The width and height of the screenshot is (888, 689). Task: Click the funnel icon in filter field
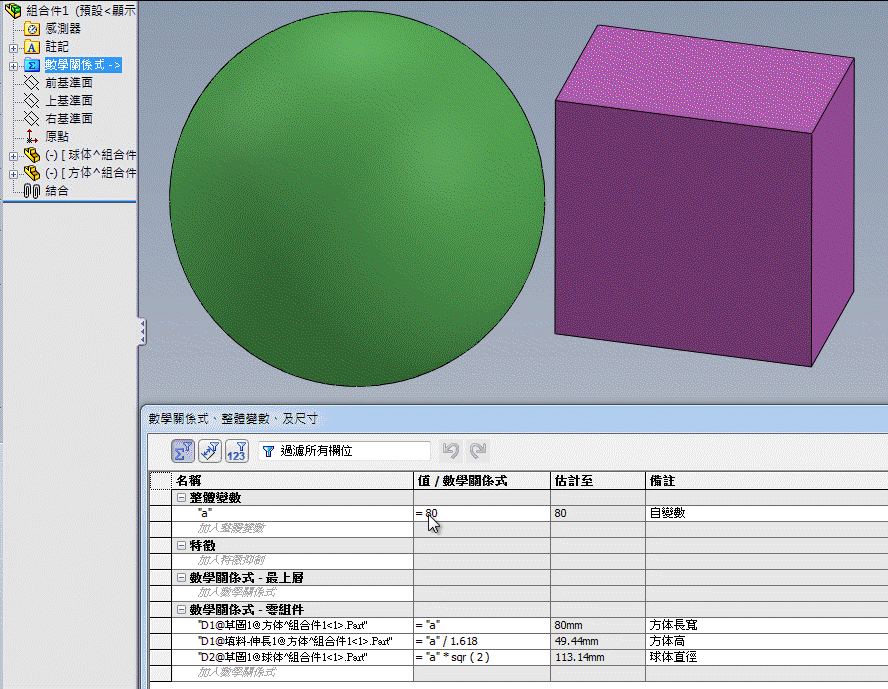click(268, 451)
